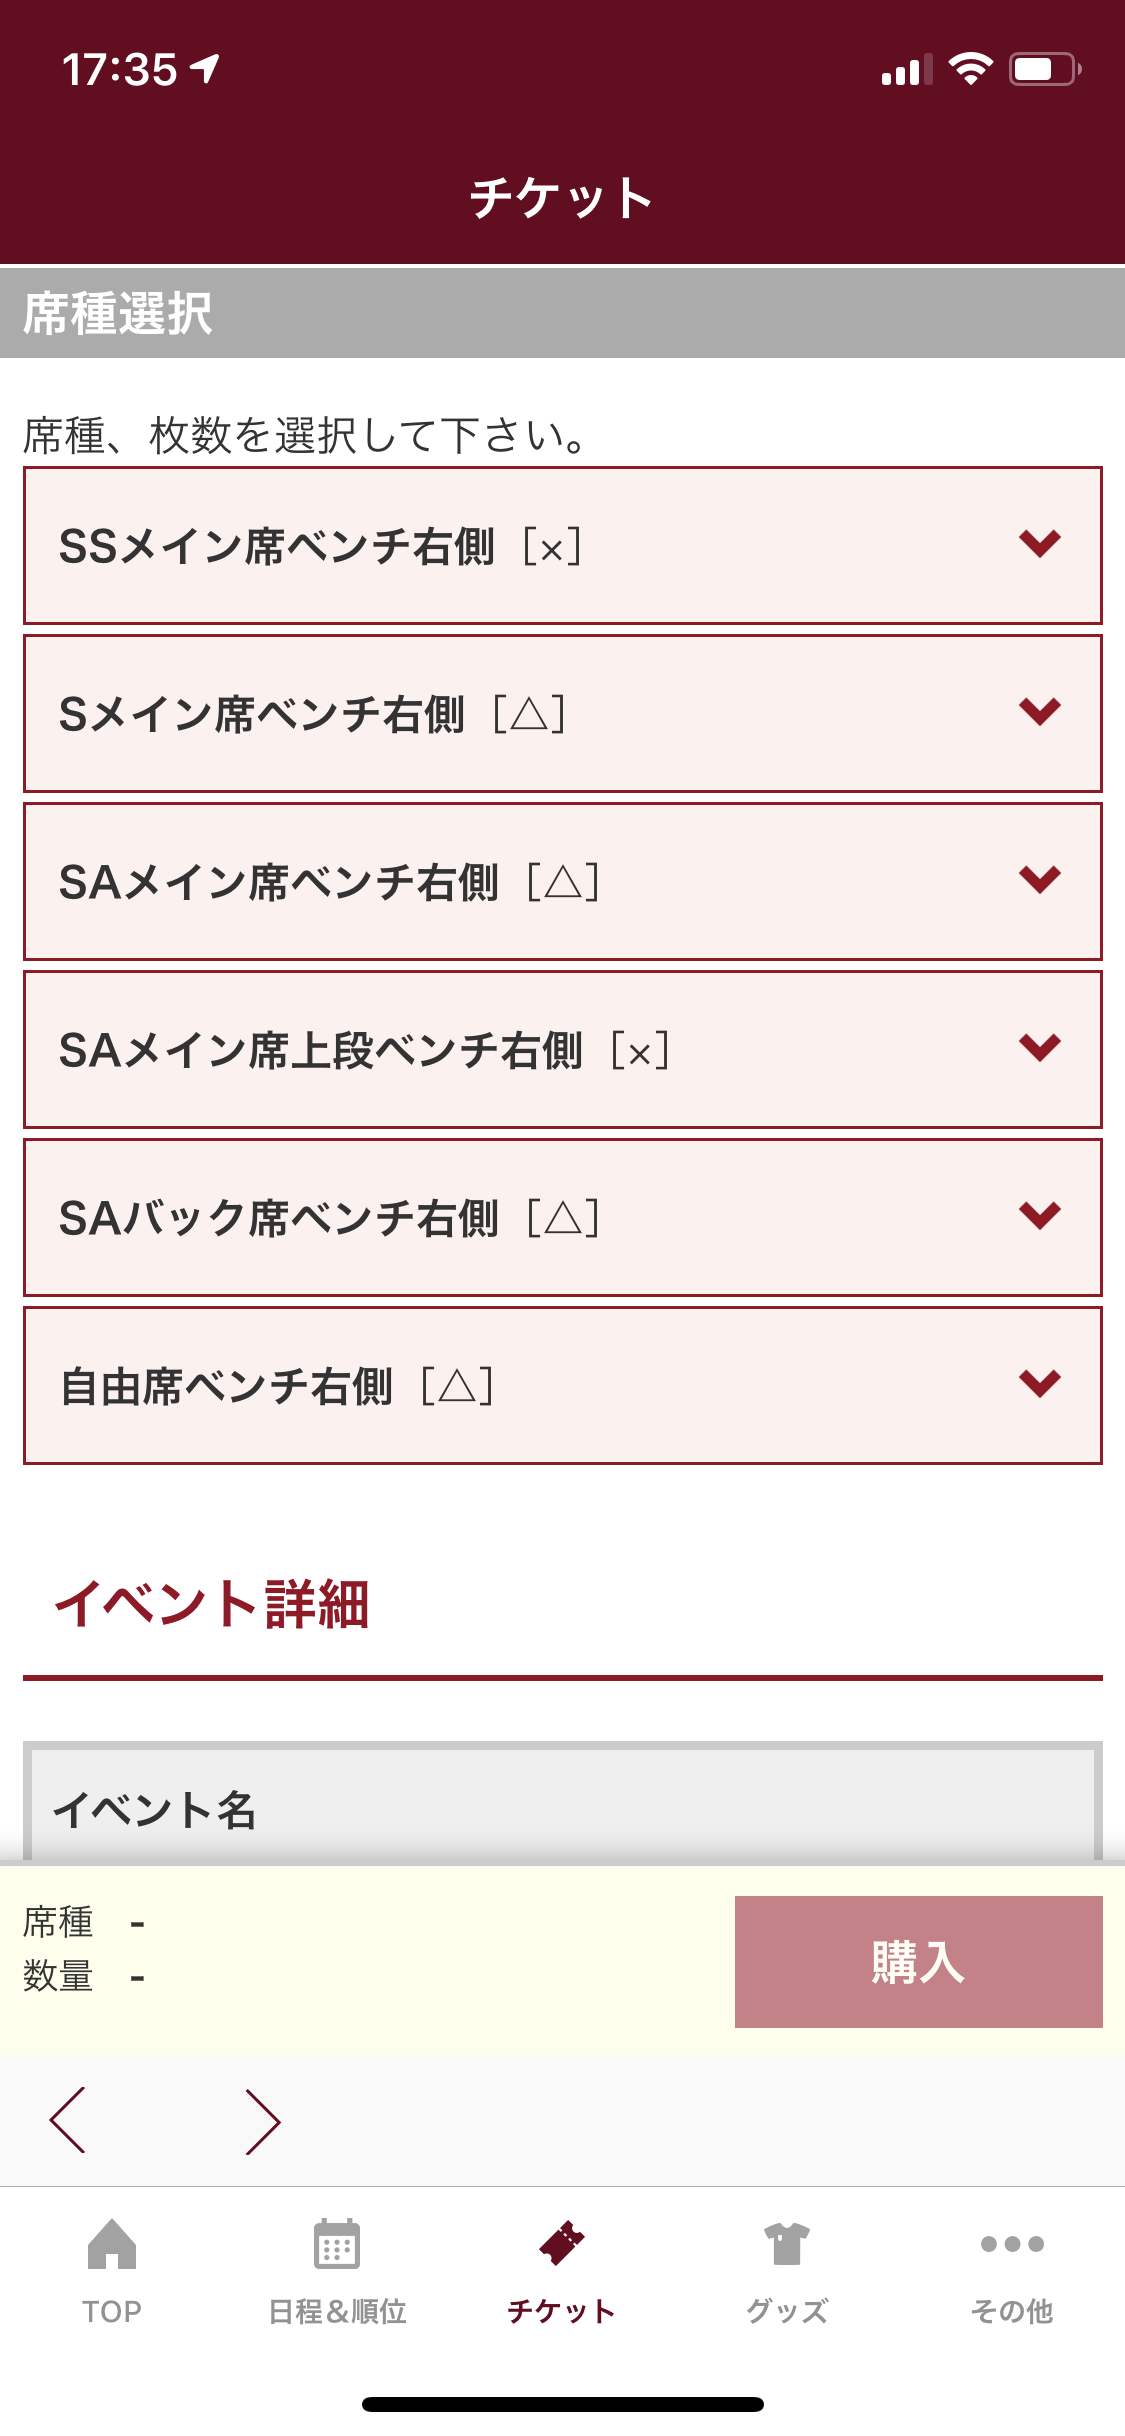Open the SAメイン席ベンチ右側 chevron

coord(1039,880)
